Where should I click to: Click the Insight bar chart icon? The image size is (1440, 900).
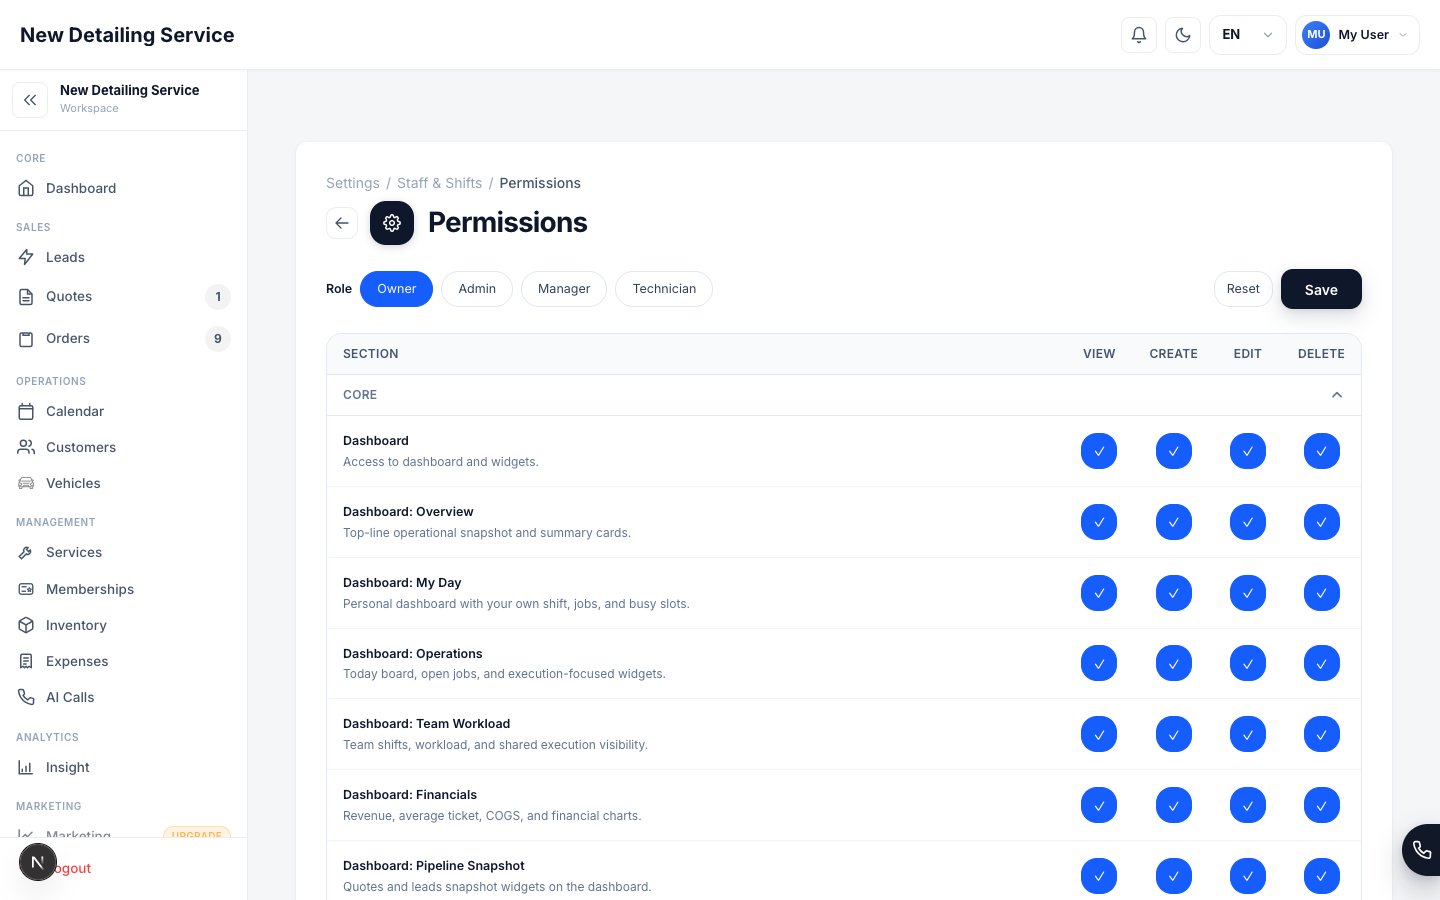pyautogui.click(x=26, y=767)
